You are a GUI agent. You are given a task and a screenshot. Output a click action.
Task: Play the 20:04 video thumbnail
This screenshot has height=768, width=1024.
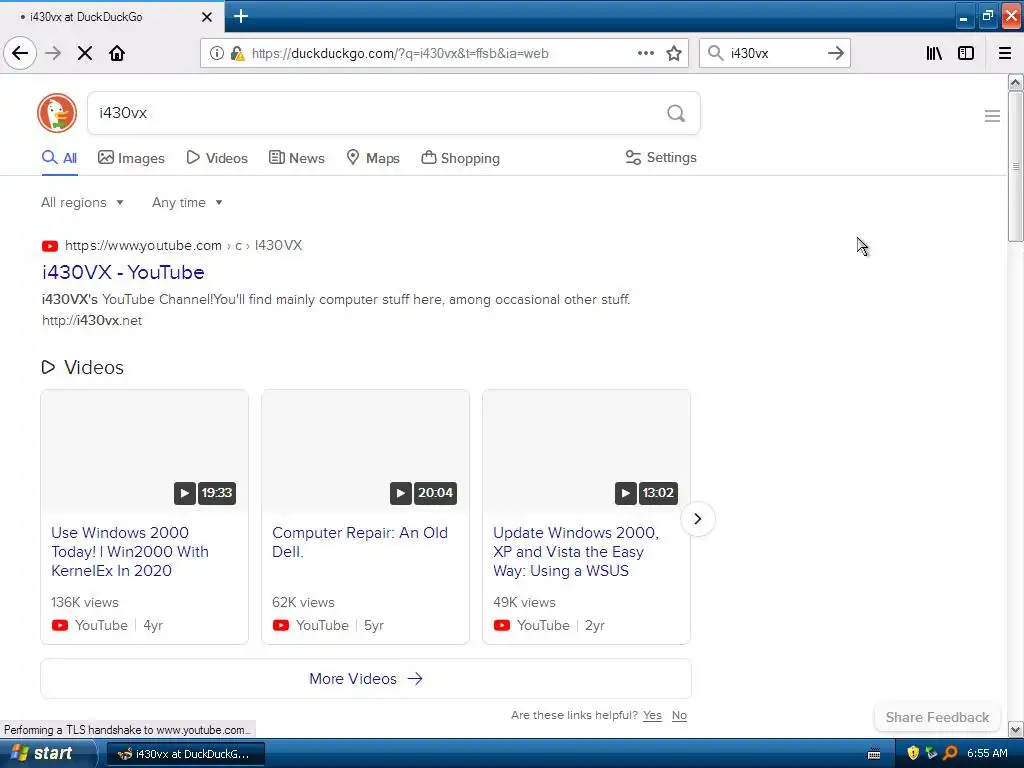click(365, 451)
